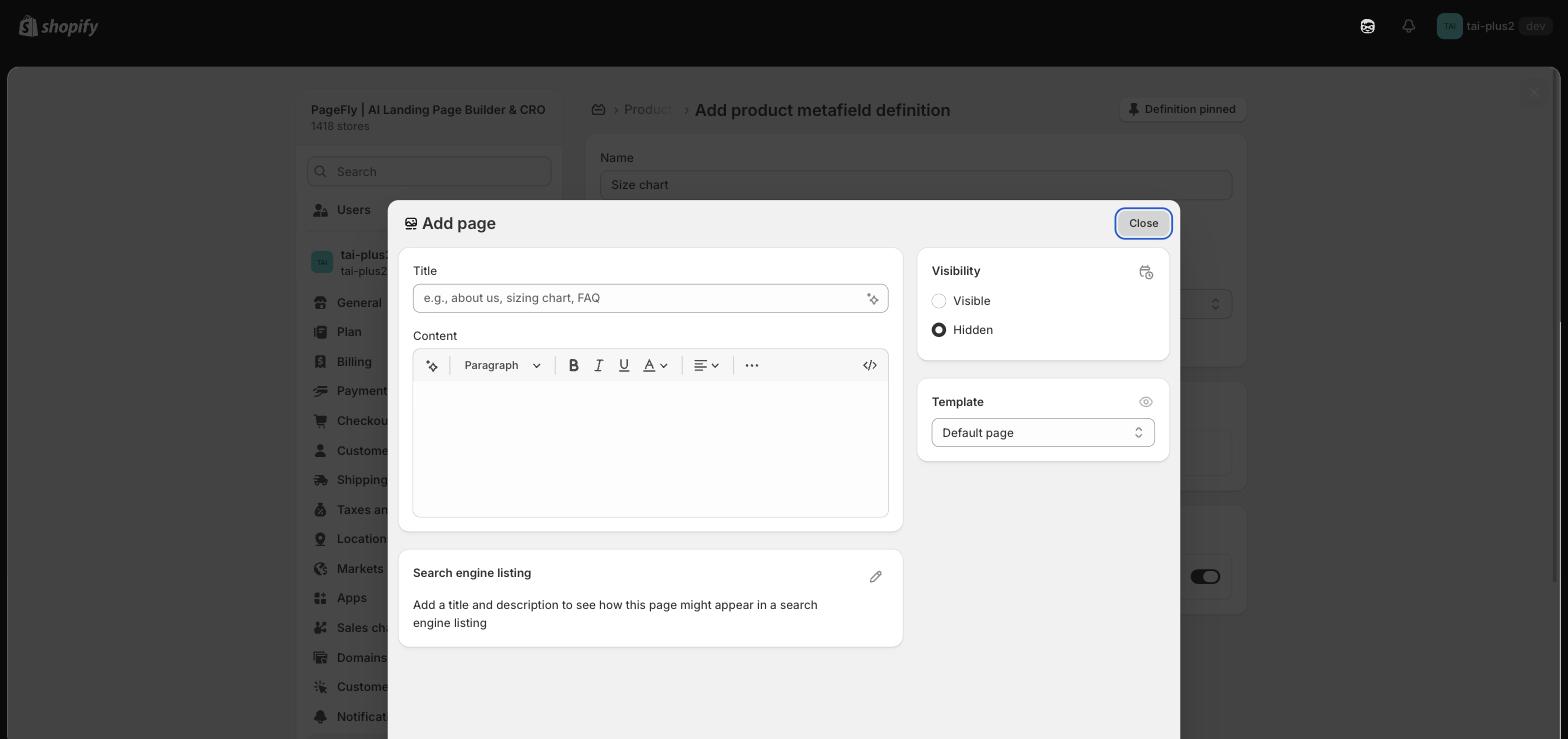Switch to HTML code view
The height and width of the screenshot is (739, 1568).
tap(870, 366)
